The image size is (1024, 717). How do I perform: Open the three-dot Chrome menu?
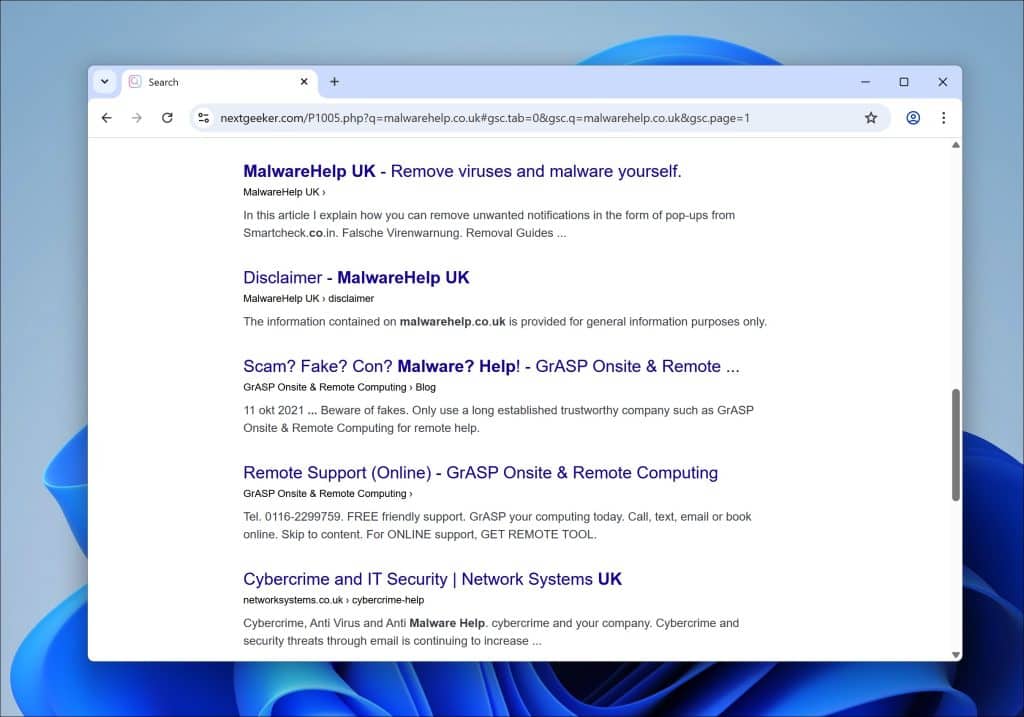[944, 117]
